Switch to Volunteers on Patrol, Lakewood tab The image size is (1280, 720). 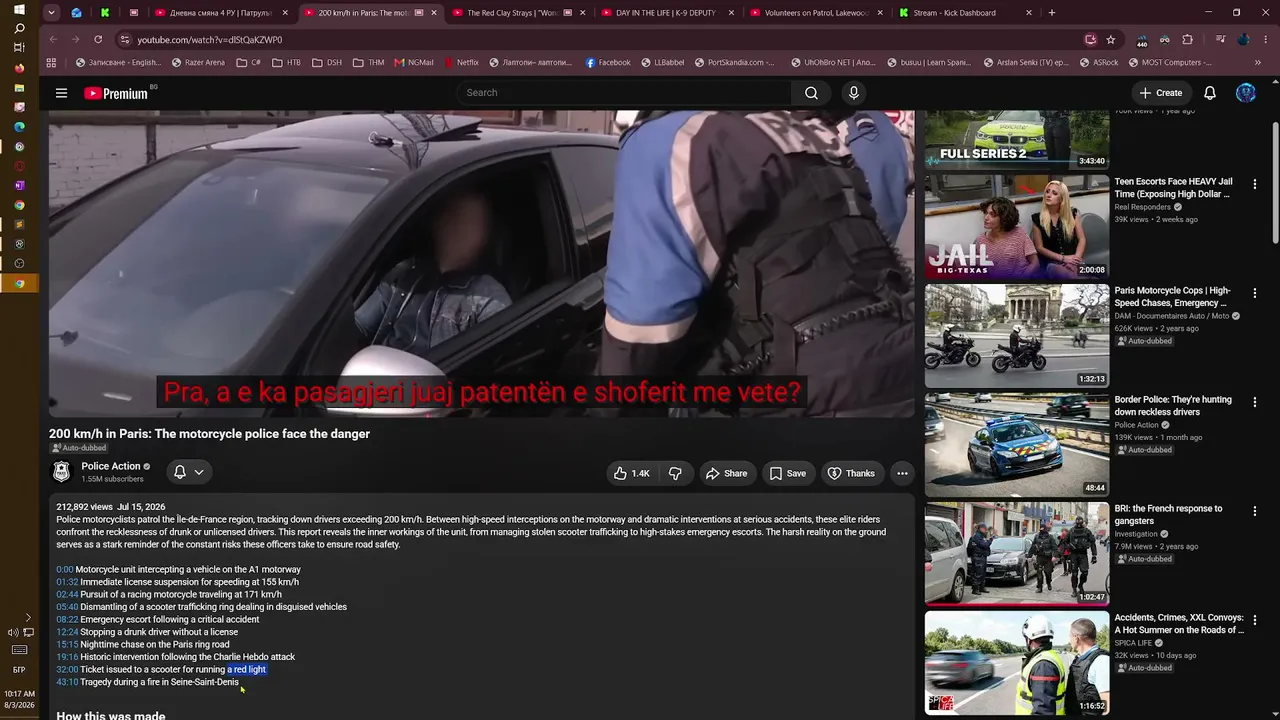(816, 13)
